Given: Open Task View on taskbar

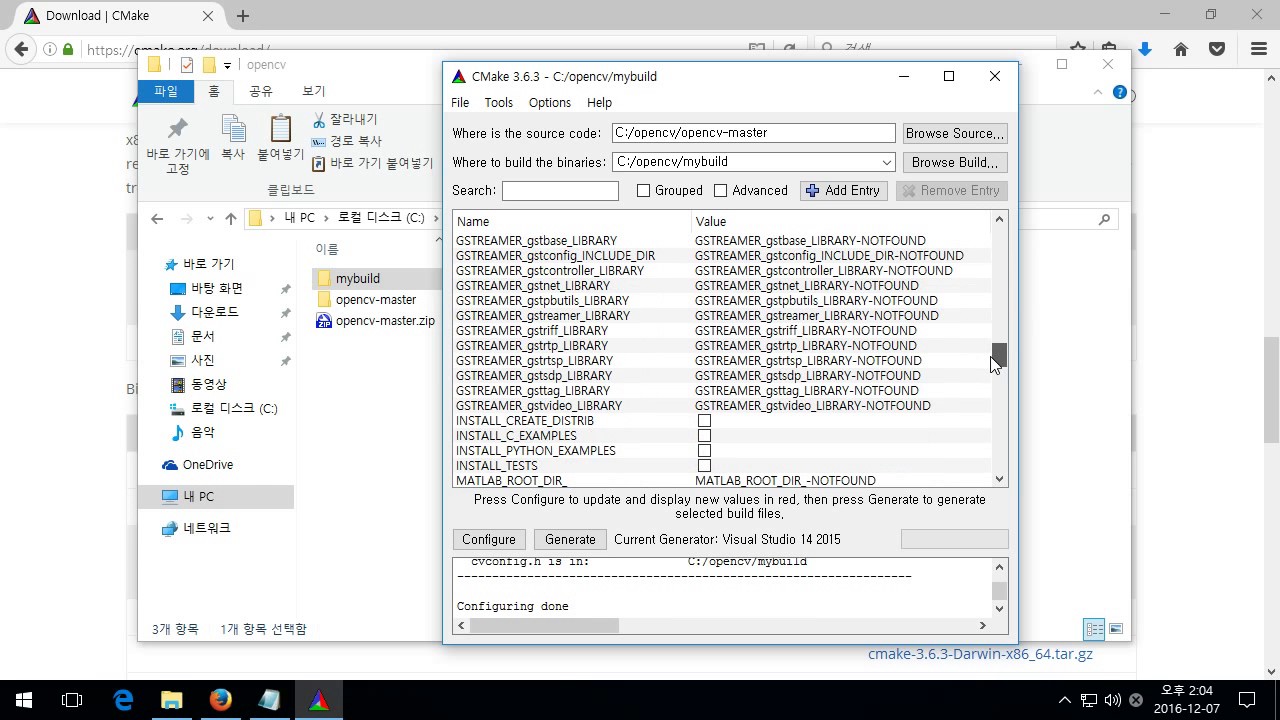Looking at the screenshot, I should [72, 700].
